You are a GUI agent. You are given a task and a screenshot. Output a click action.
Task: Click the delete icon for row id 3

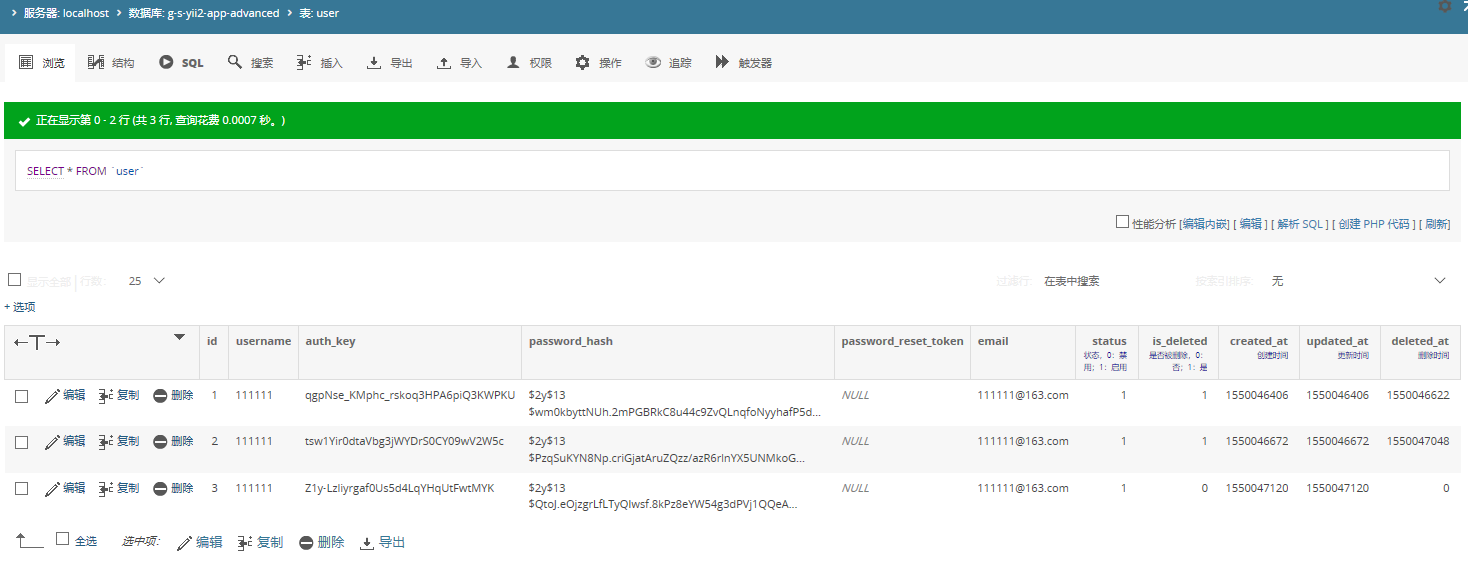[x=160, y=489]
